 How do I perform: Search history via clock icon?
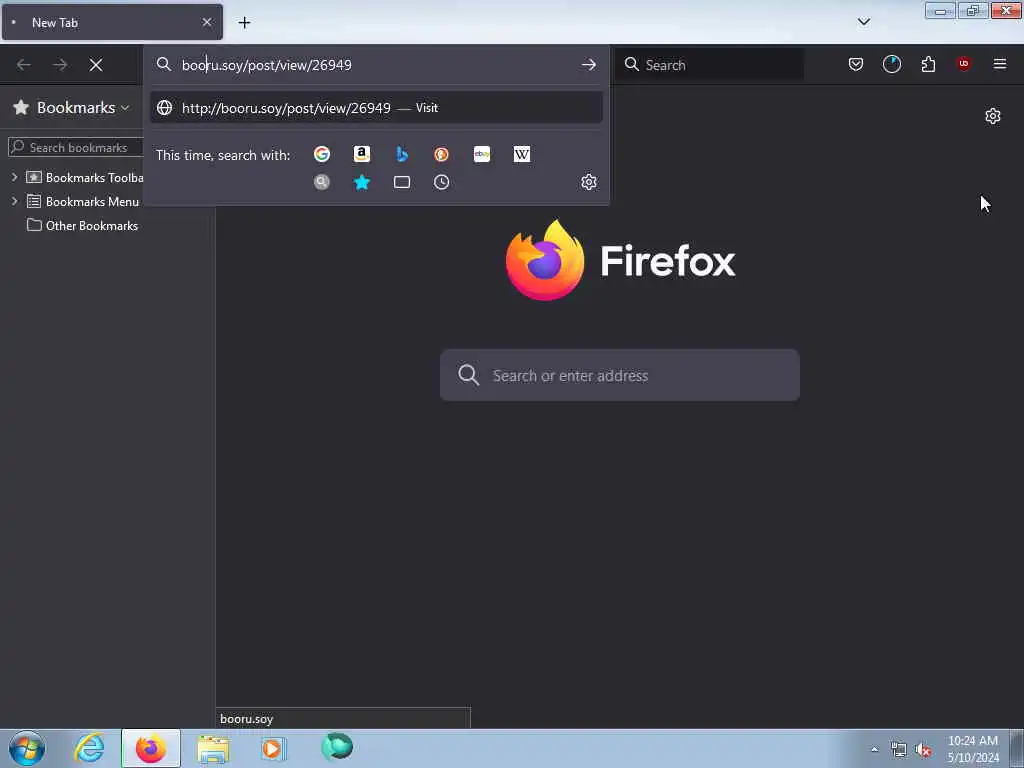tap(441, 182)
